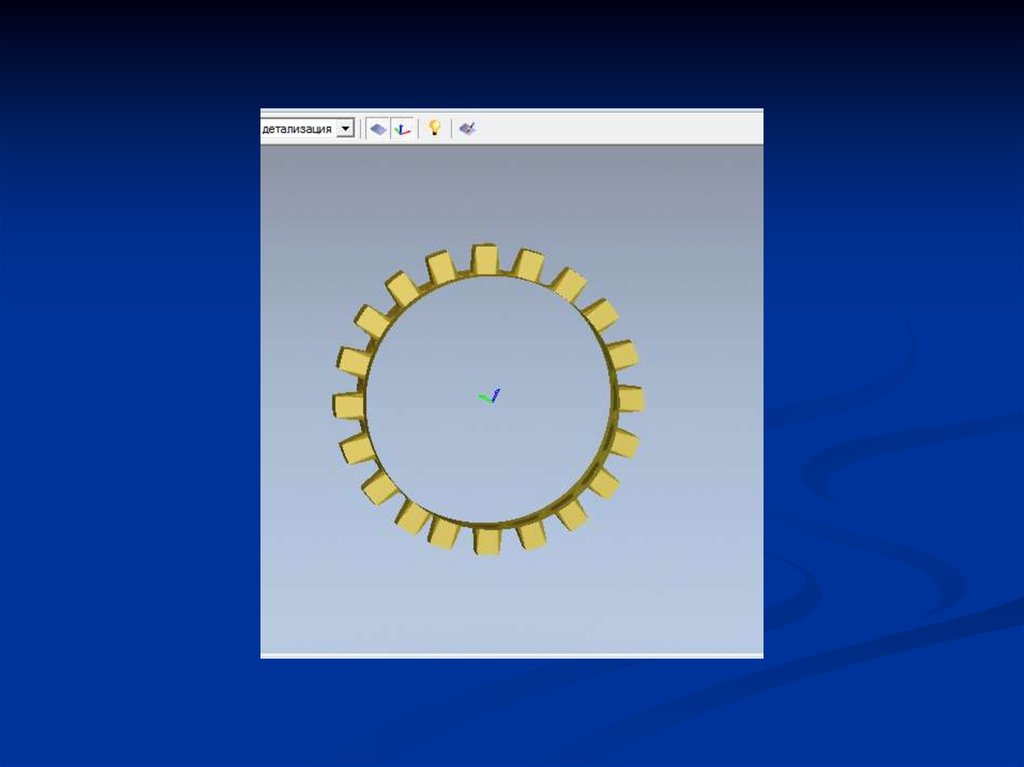Select the bottommost gear tooth
Image resolution: width=1024 pixels, height=767 pixels.
pos(487,540)
